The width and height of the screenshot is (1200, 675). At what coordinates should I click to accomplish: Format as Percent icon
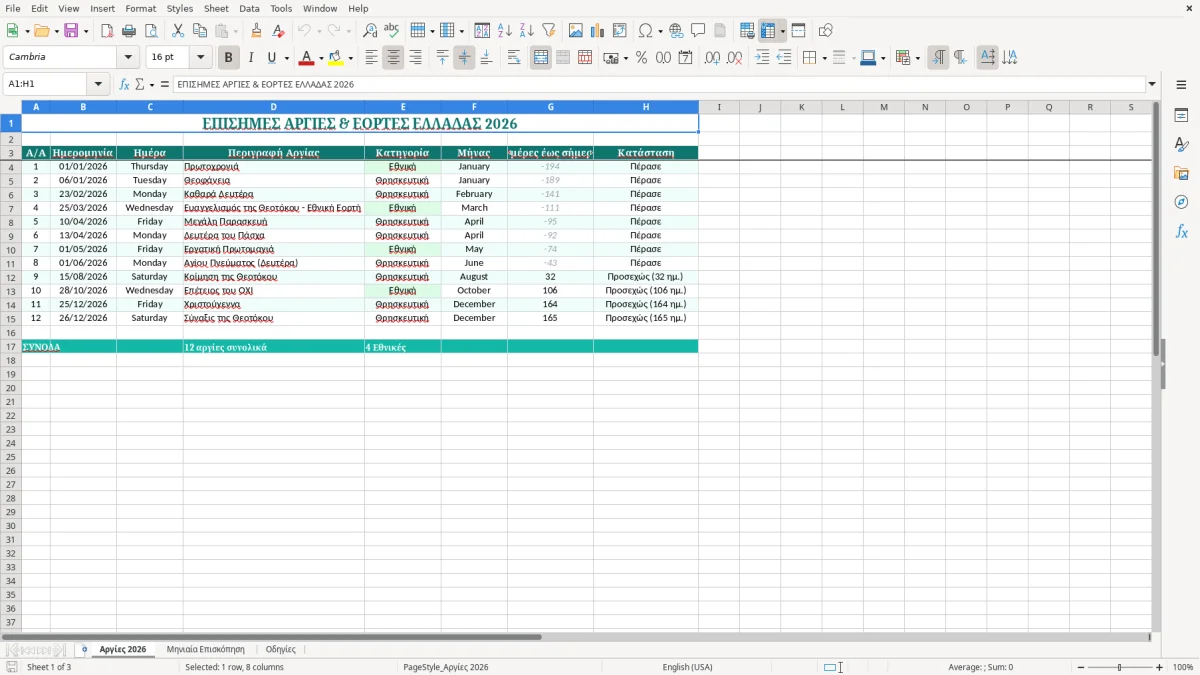(x=641, y=58)
